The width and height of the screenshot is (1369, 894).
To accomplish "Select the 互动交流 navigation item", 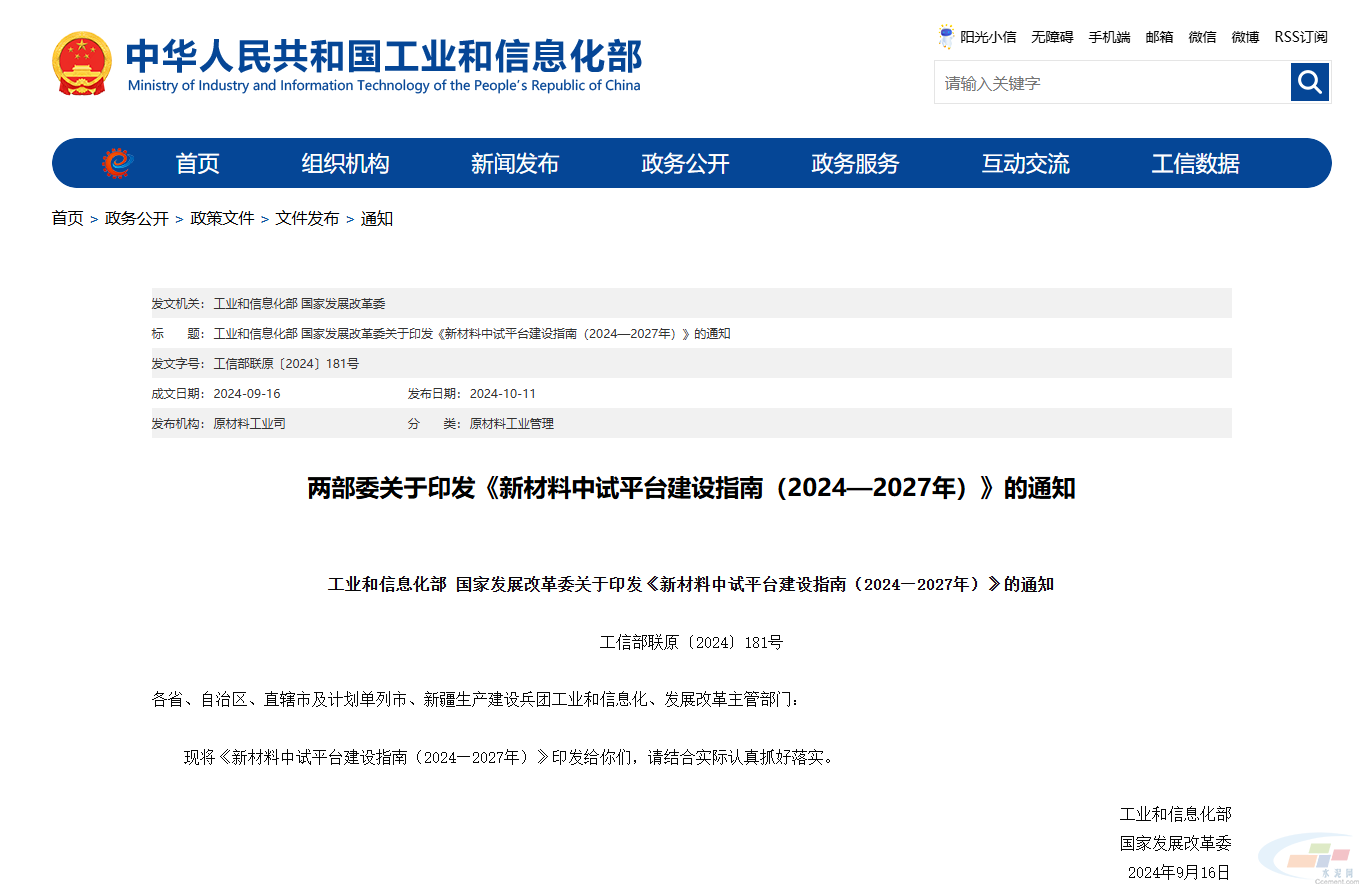I will [1025, 163].
